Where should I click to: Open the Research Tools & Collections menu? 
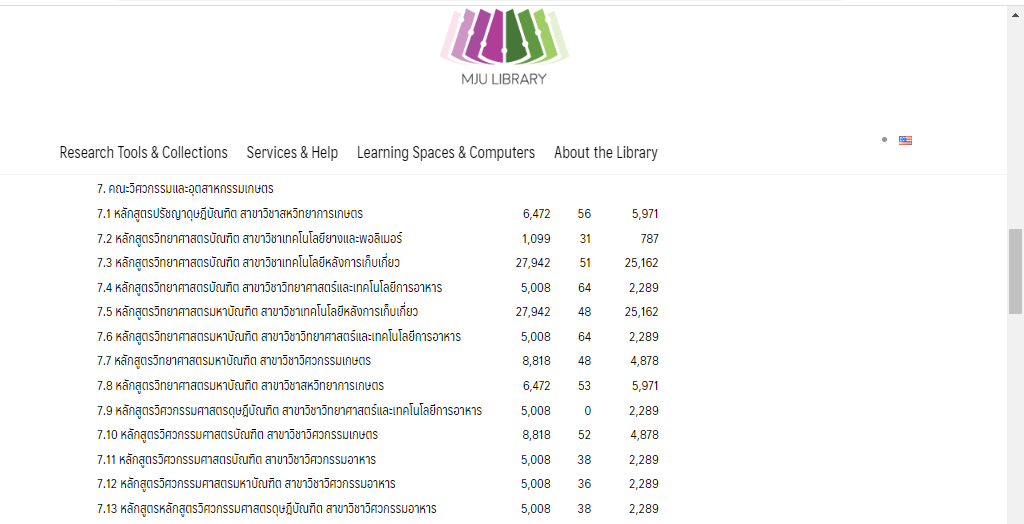click(x=143, y=153)
